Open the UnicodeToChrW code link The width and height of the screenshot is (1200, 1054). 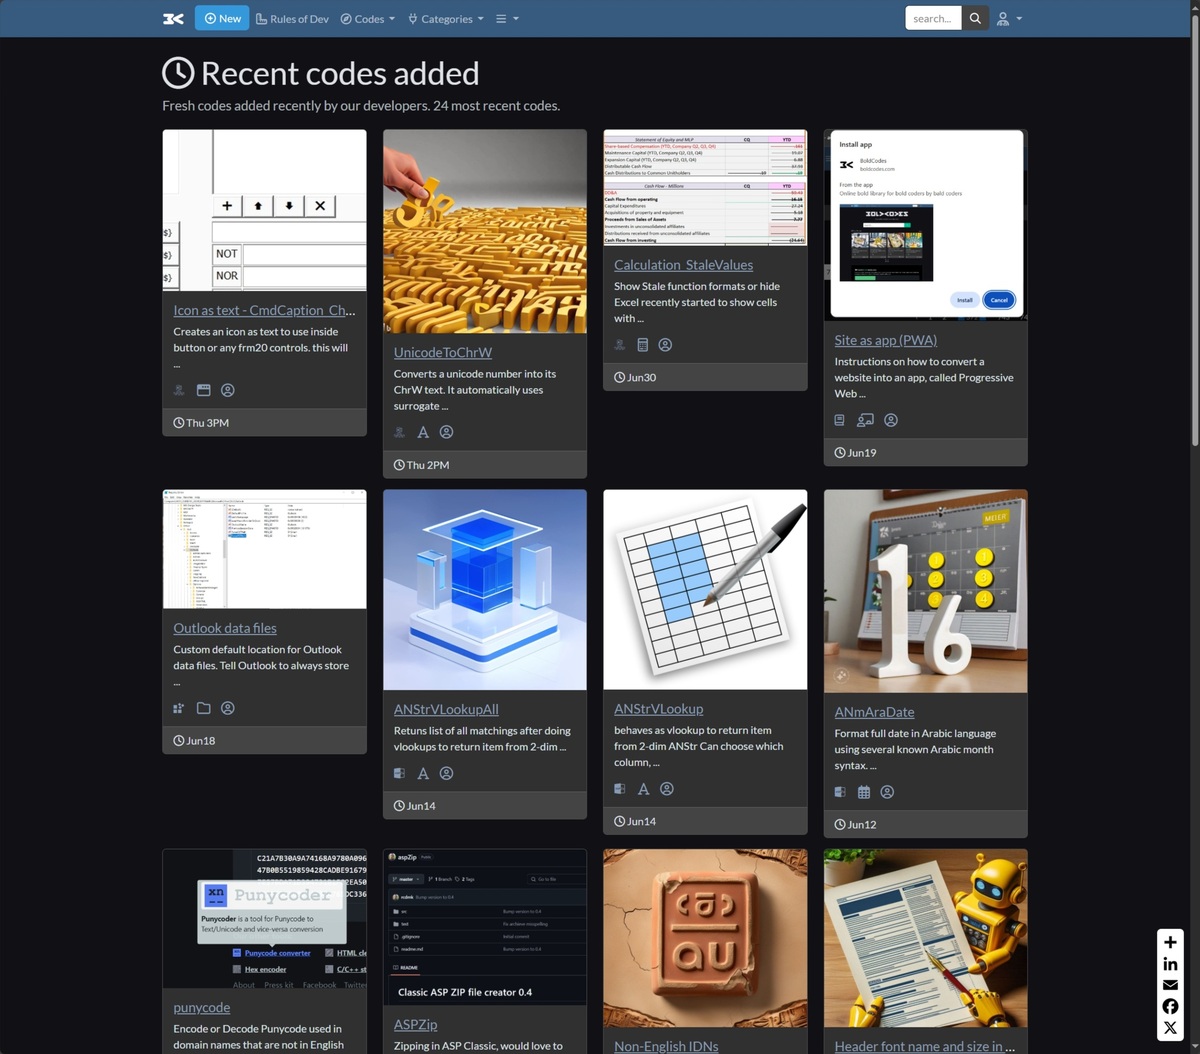(x=443, y=352)
